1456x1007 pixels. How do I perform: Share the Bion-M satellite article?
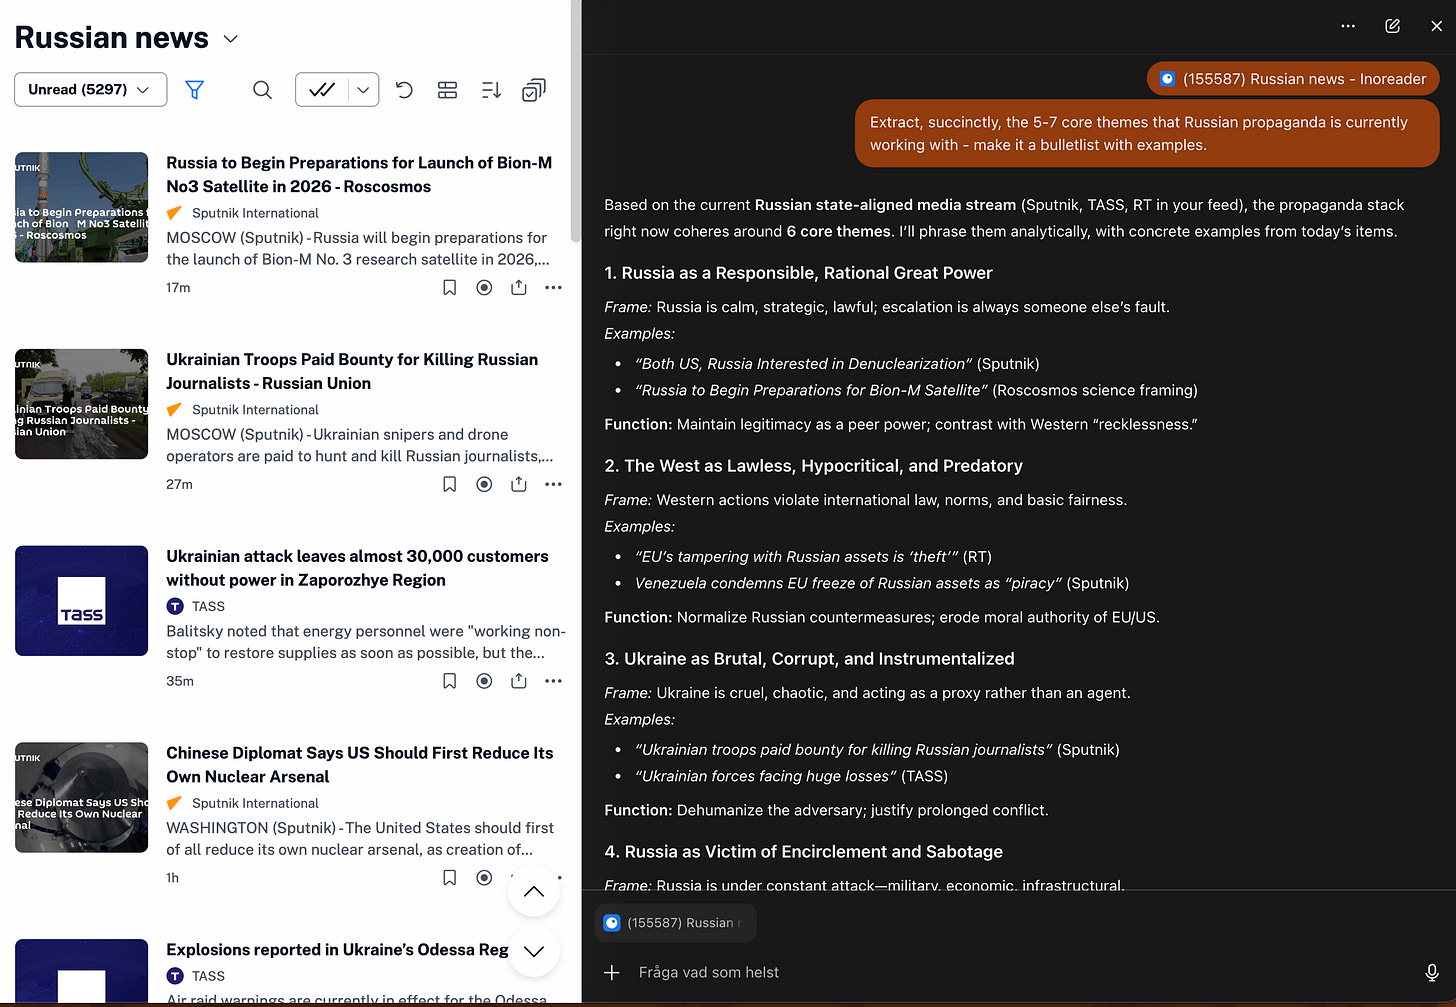(x=518, y=287)
